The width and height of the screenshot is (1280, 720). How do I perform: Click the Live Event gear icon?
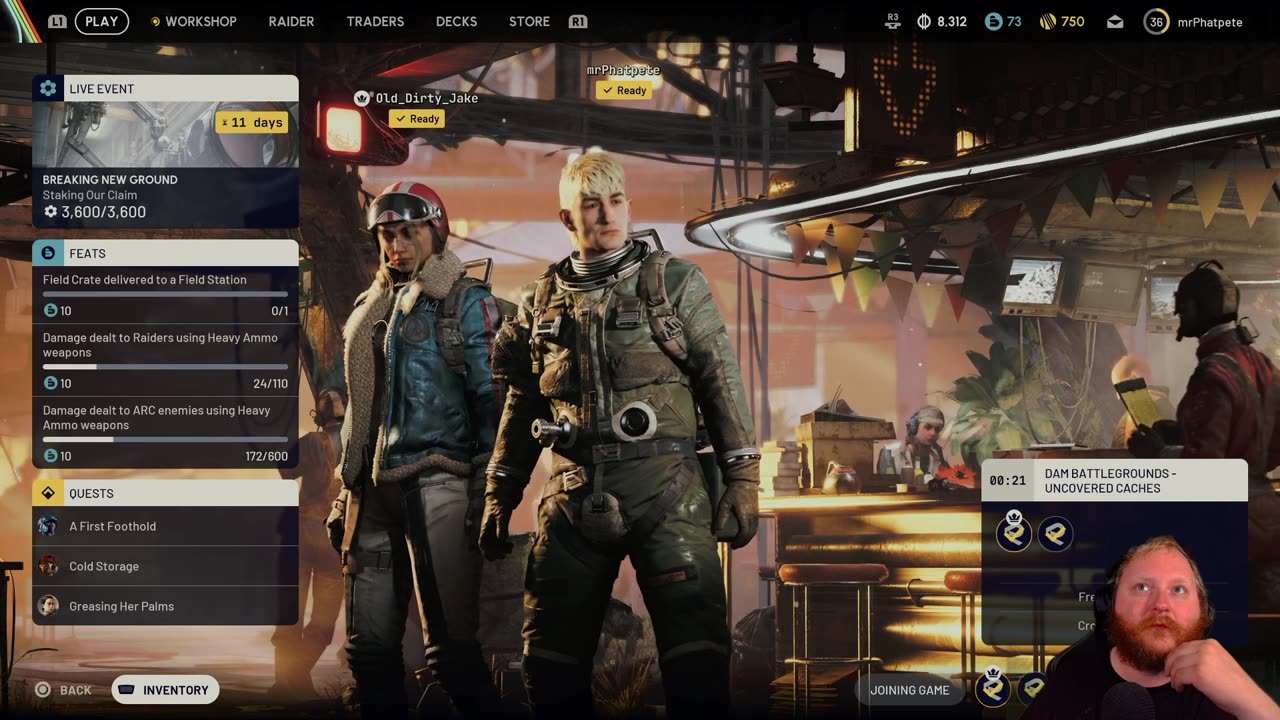[x=48, y=88]
